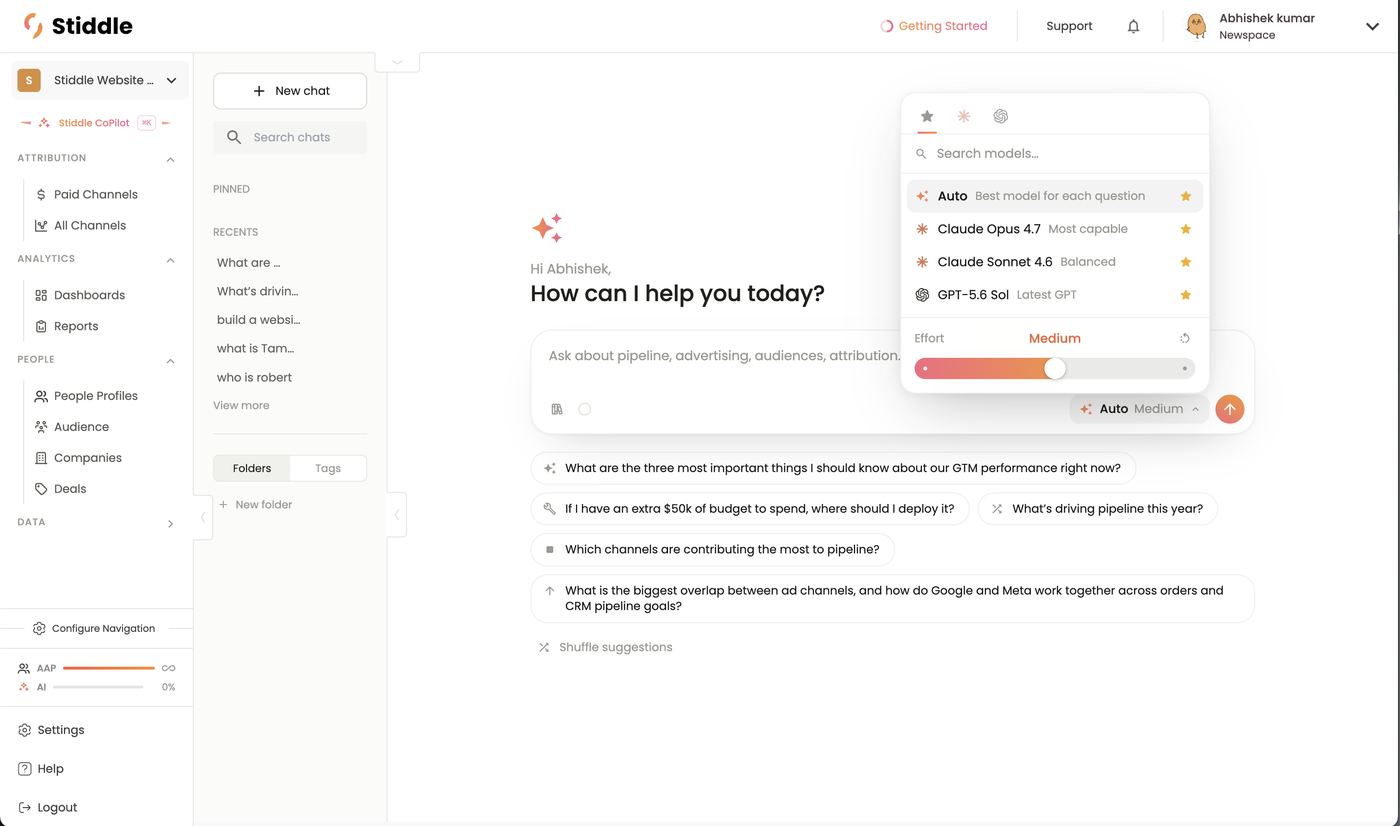1400x826 pixels.
Task: Open the Getting Started link
Action: pos(933,26)
